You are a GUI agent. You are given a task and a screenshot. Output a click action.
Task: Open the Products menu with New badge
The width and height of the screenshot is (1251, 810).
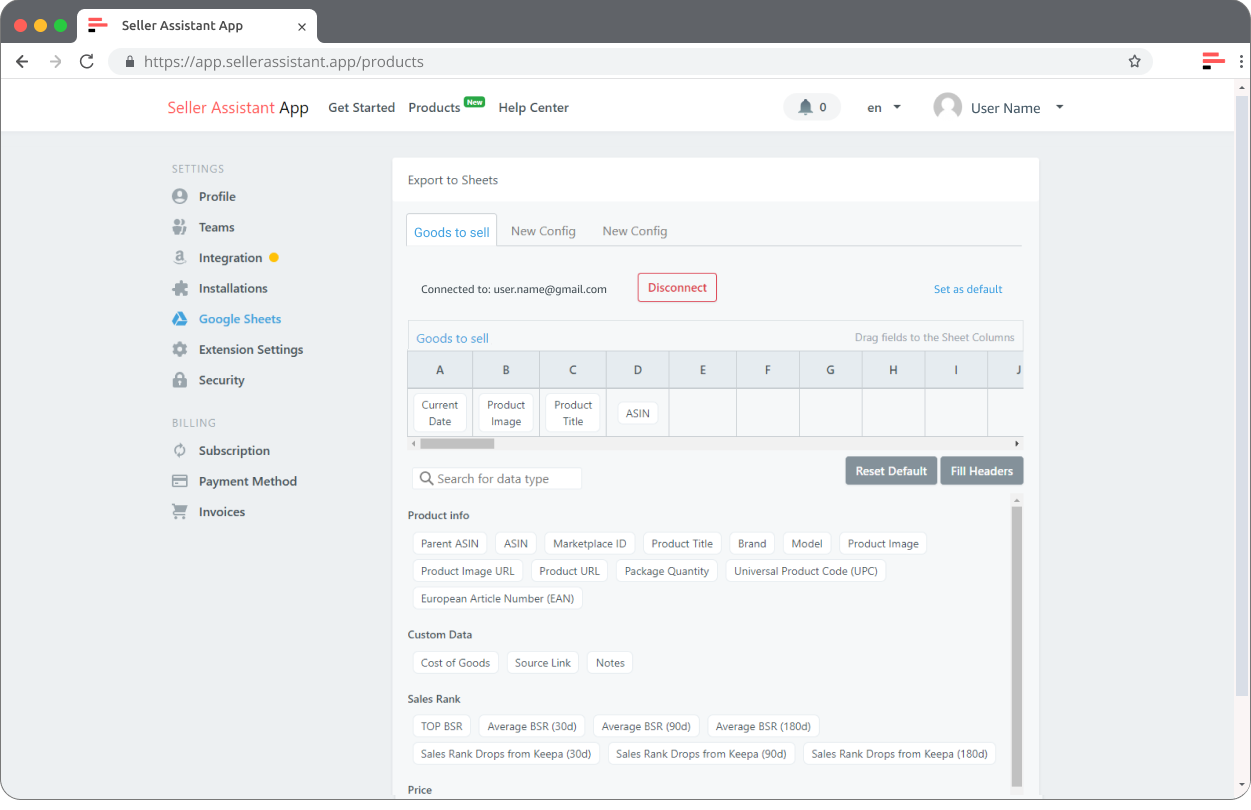[x=434, y=107]
